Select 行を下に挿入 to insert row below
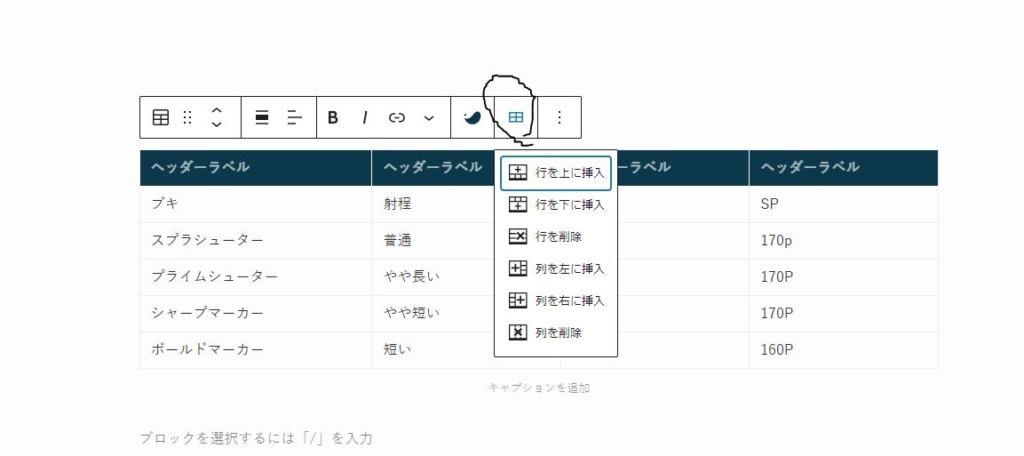 point(556,205)
